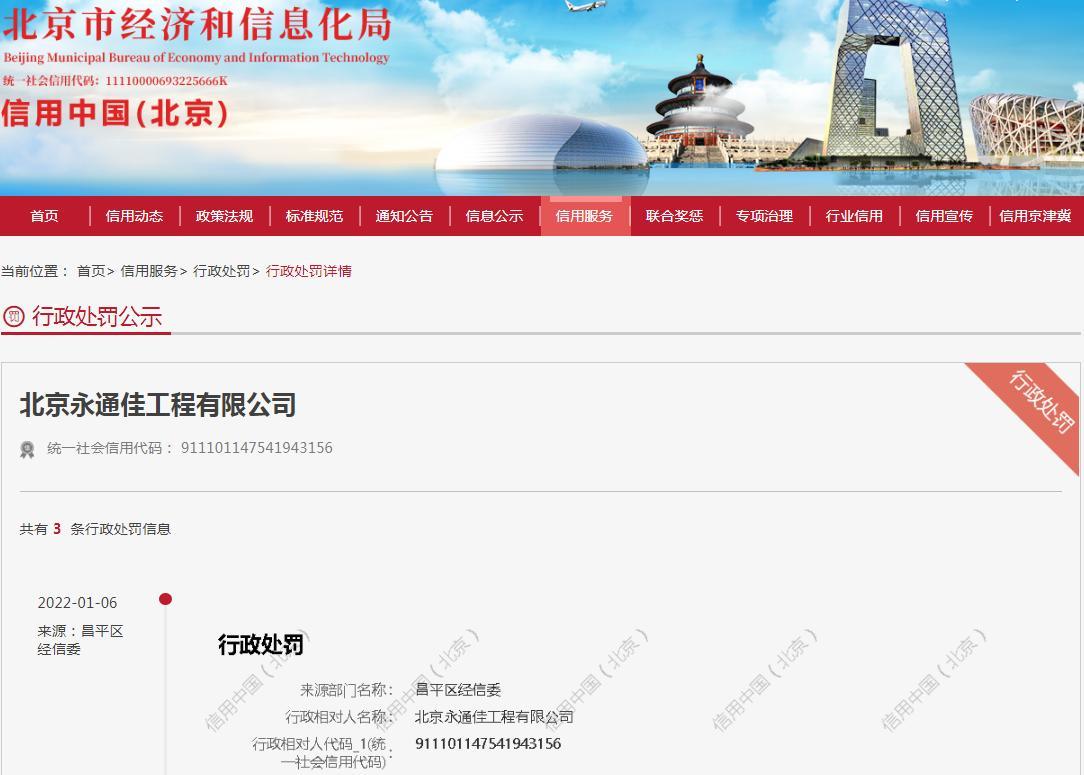
Task: Select the highlighted 信用服务 tab
Action: (x=585, y=216)
